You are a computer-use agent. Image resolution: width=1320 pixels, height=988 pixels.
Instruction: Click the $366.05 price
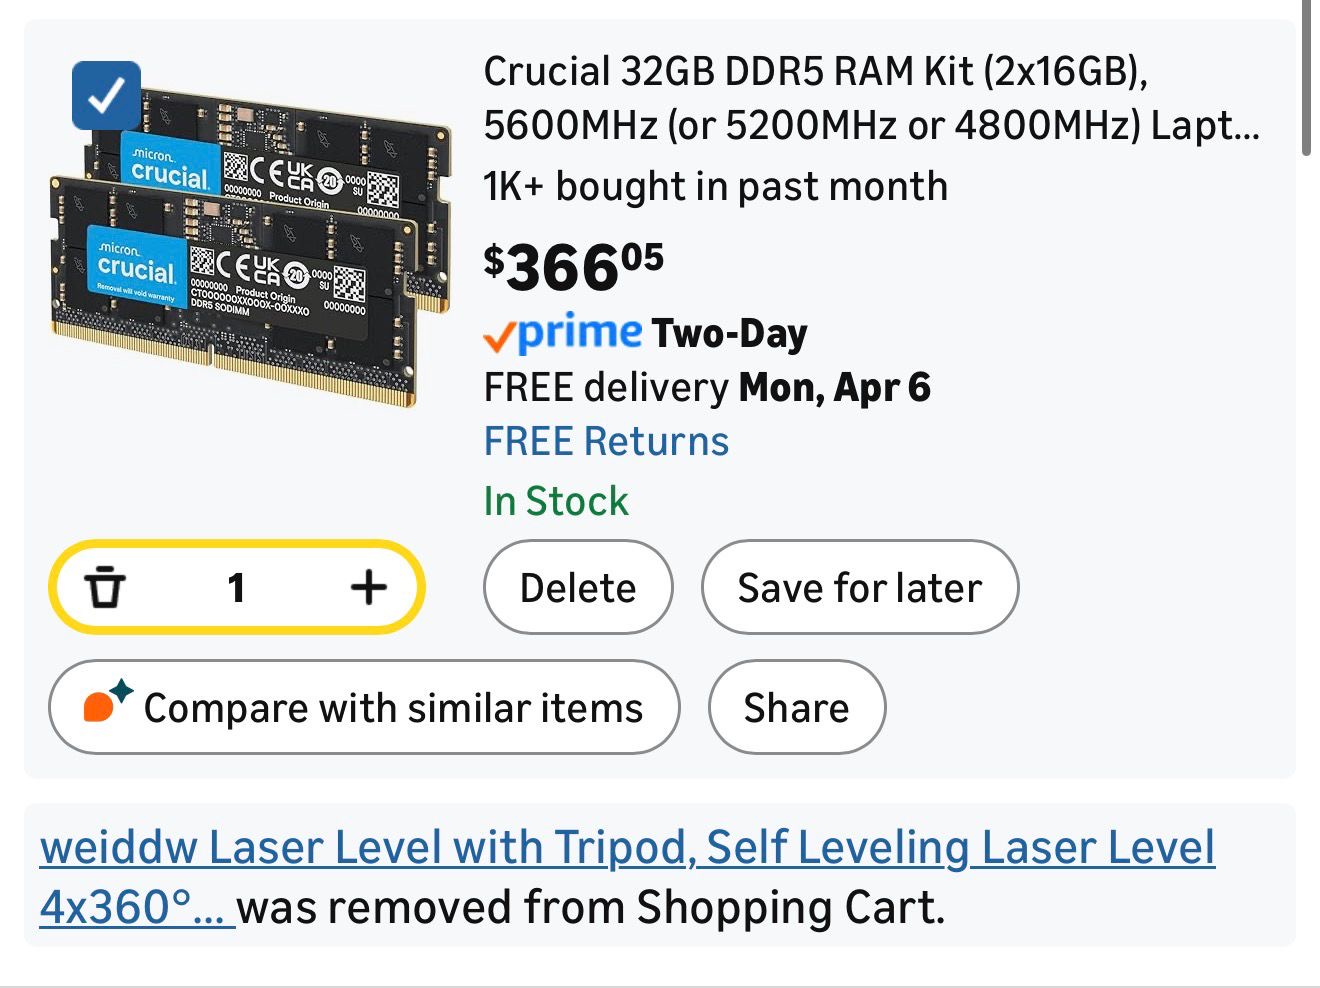click(573, 268)
